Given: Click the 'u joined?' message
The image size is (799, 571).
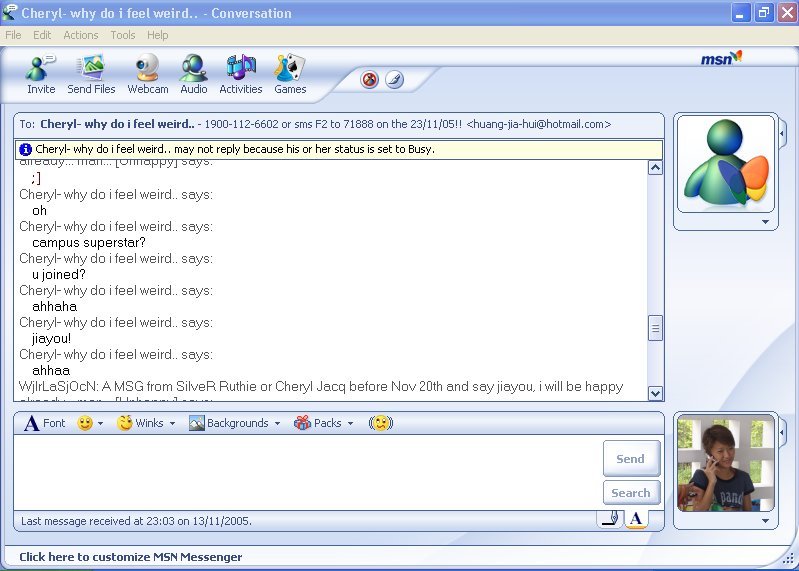Looking at the screenshot, I should click(x=59, y=275).
